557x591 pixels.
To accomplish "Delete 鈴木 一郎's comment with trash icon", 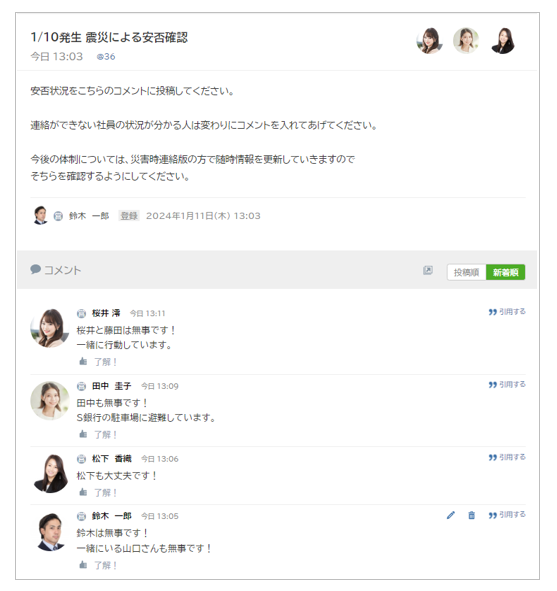I will [471, 515].
